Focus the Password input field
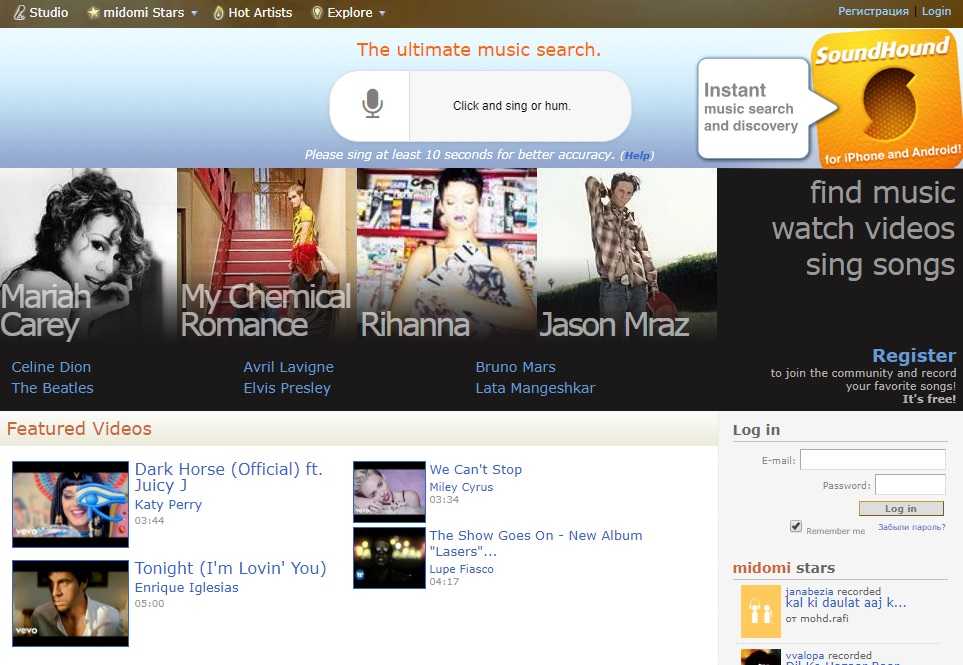The width and height of the screenshot is (963, 665). coord(909,485)
